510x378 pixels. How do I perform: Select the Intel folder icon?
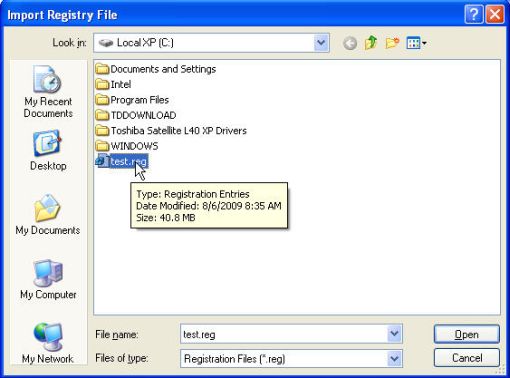tap(102, 84)
